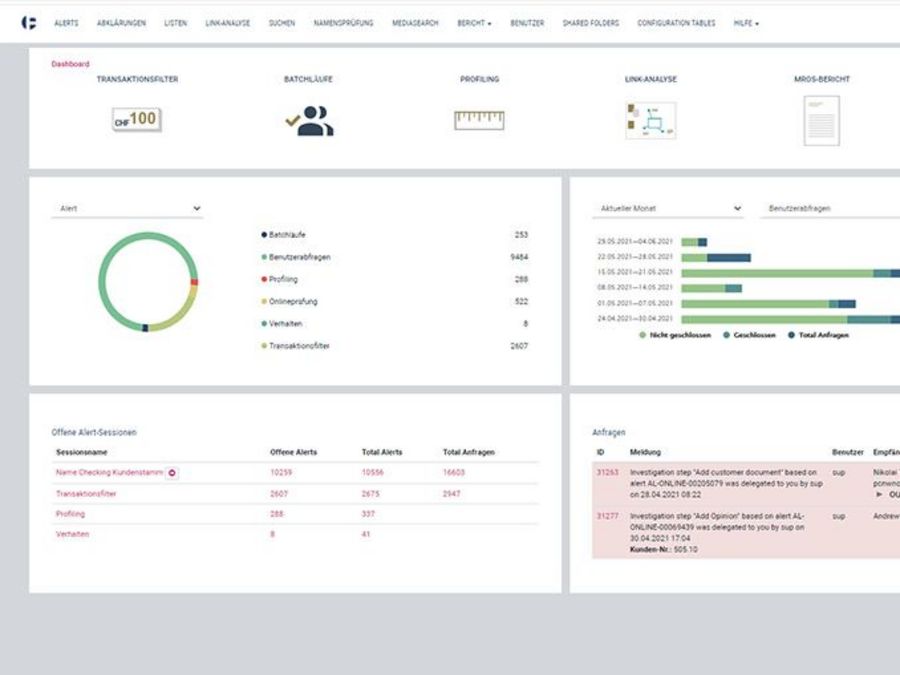Open the Transaktionsfilter CHF 100 icon
The width and height of the screenshot is (900, 675).
tap(137, 119)
